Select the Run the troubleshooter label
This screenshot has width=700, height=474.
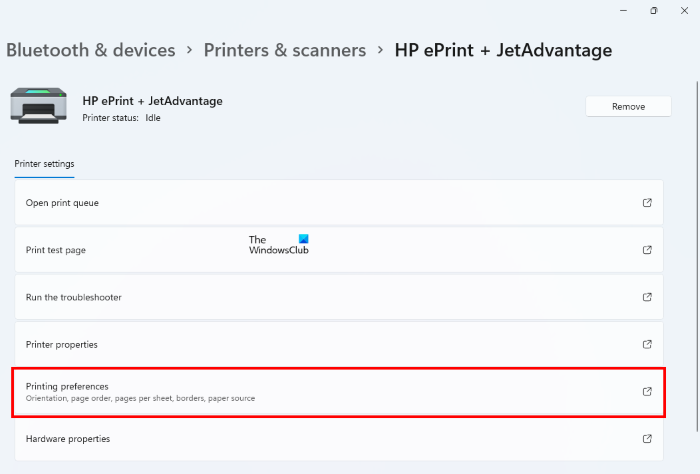tap(74, 297)
